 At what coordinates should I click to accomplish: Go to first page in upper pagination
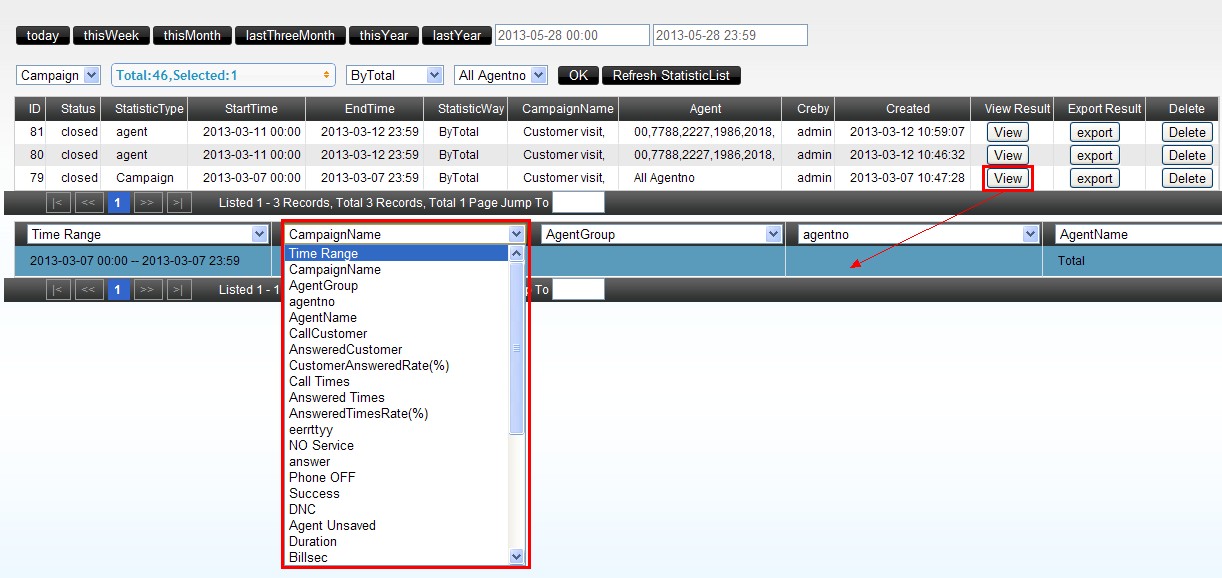(59, 203)
